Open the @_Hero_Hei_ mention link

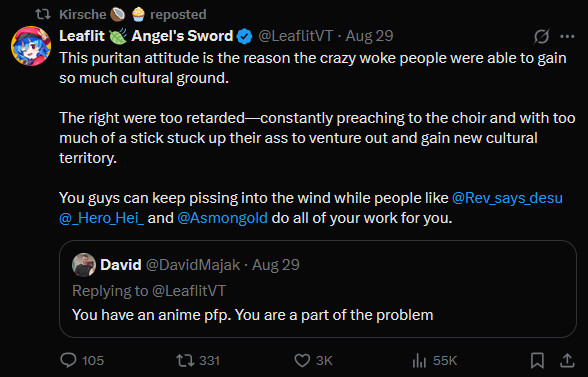coord(102,218)
